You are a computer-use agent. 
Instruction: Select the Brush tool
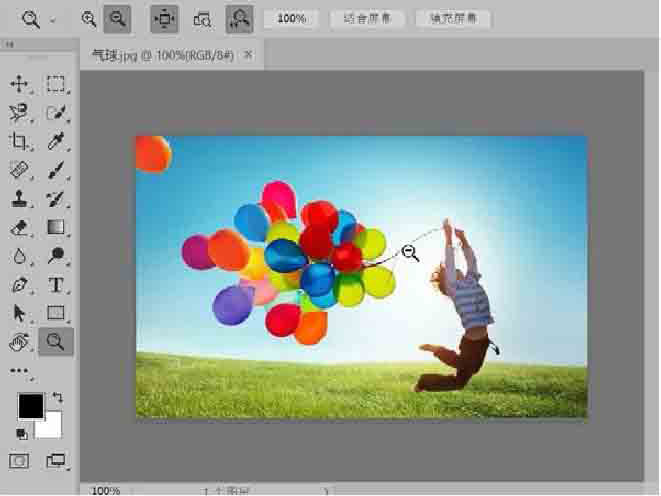click(x=56, y=170)
